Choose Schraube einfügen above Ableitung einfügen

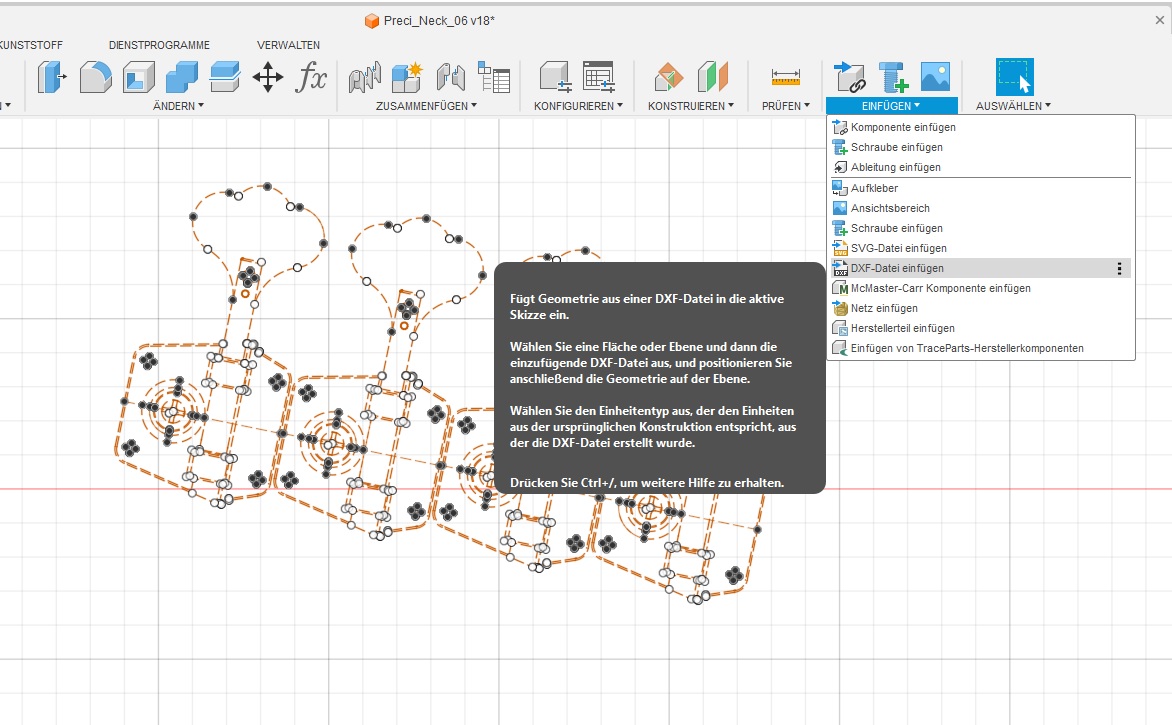981,147
